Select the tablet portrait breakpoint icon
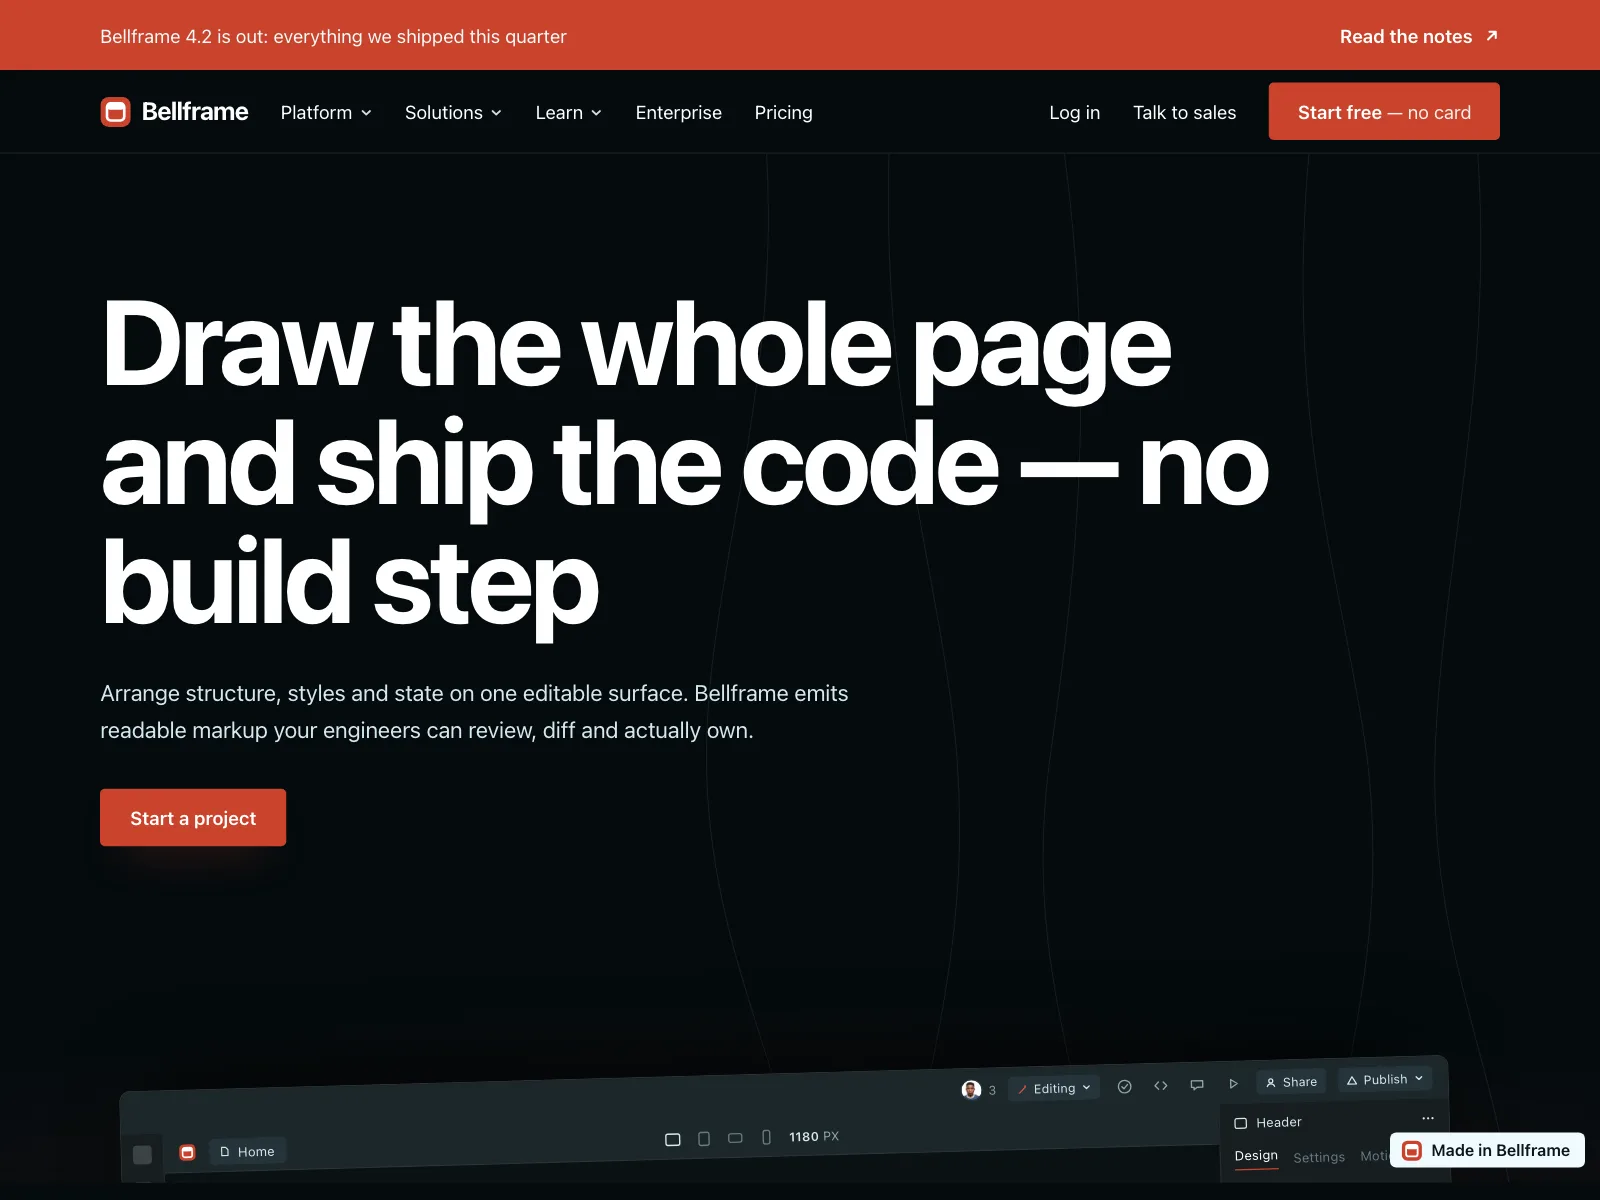 704,1138
